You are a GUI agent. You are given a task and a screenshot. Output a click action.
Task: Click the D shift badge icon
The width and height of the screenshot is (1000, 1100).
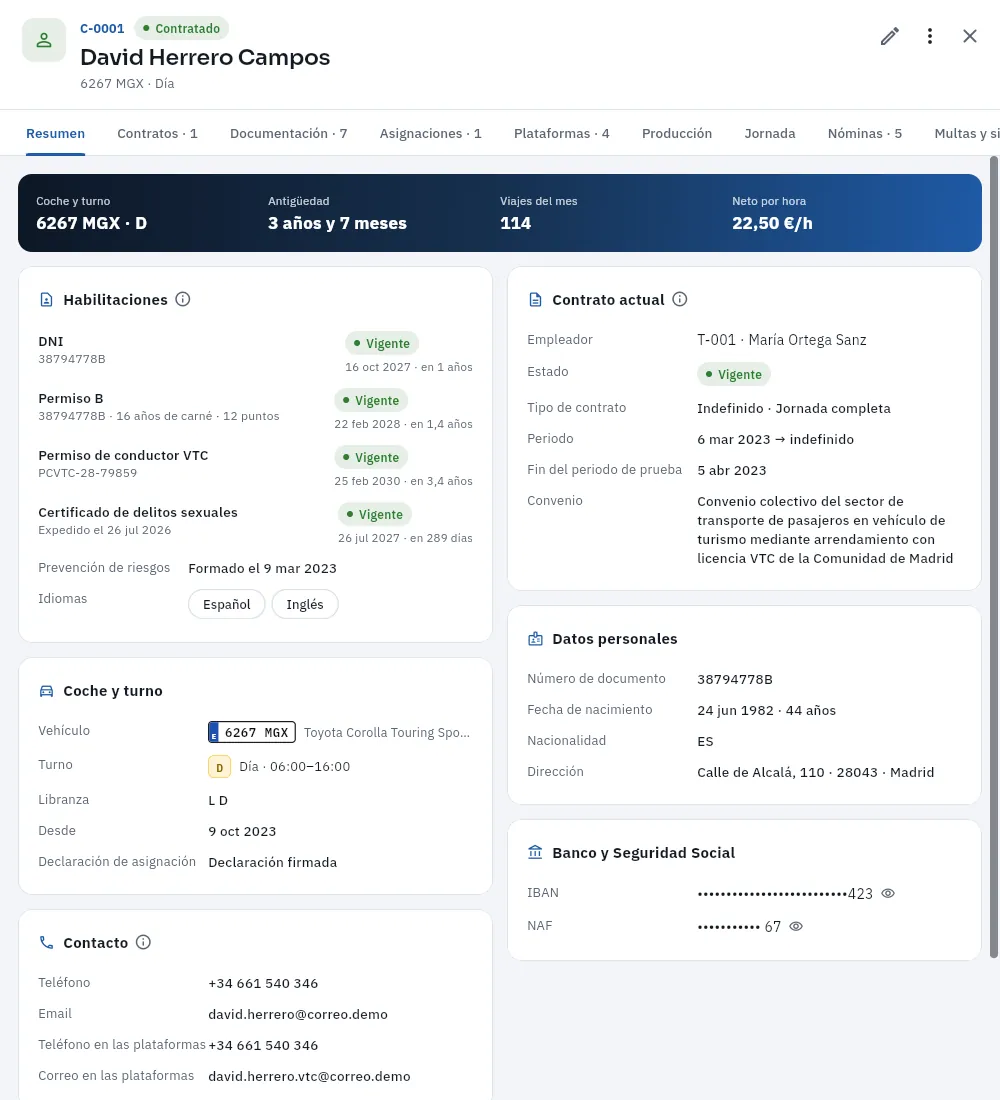(220, 767)
